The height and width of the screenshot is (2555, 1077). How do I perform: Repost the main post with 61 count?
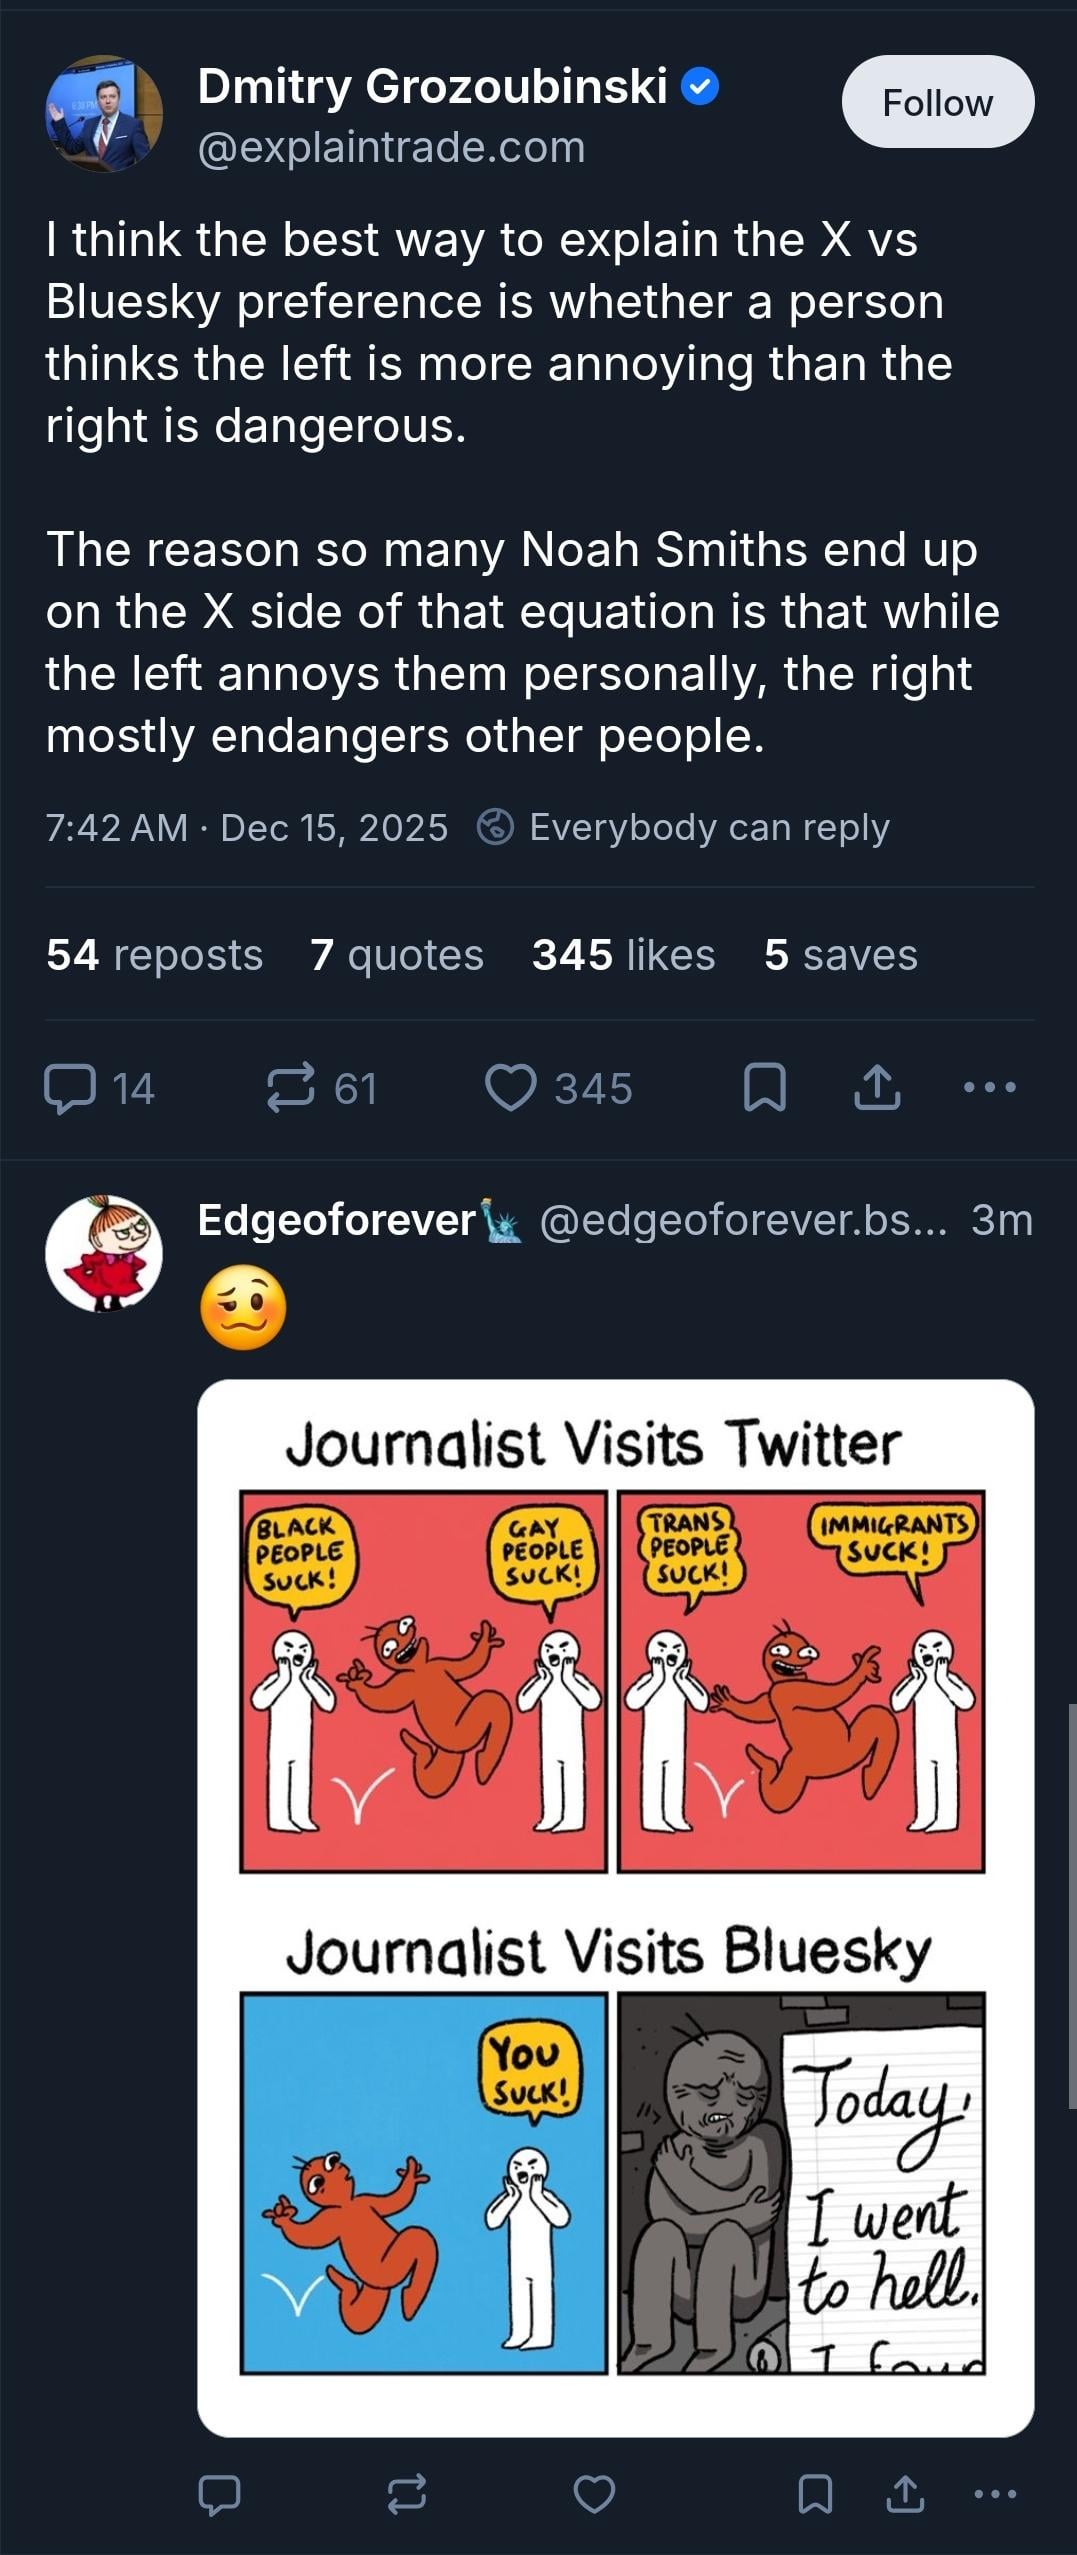[291, 1088]
